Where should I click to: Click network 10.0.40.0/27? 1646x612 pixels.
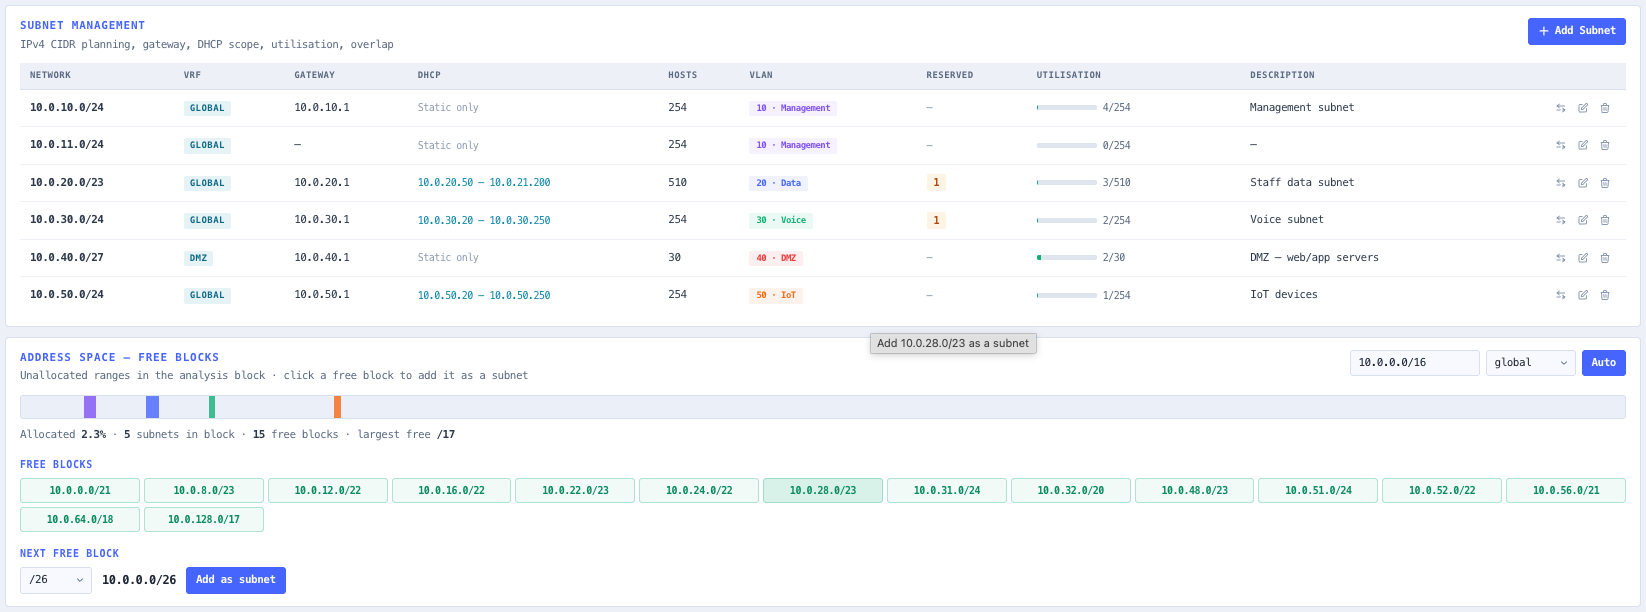(x=67, y=258)
